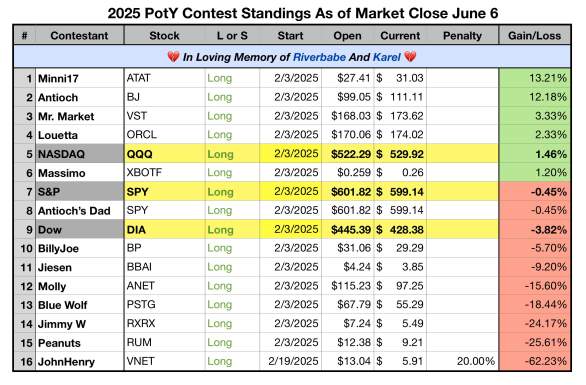586x385 pixels.
Task: Click the 2/19/2025 start date
Action: (293, 361)
